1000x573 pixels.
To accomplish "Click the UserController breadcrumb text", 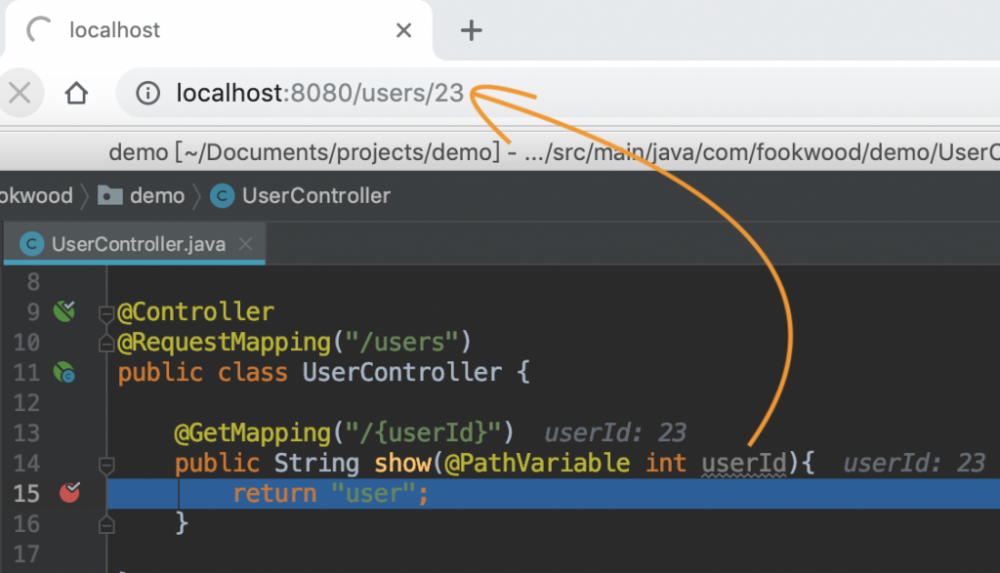I will (x=316, y=195).
